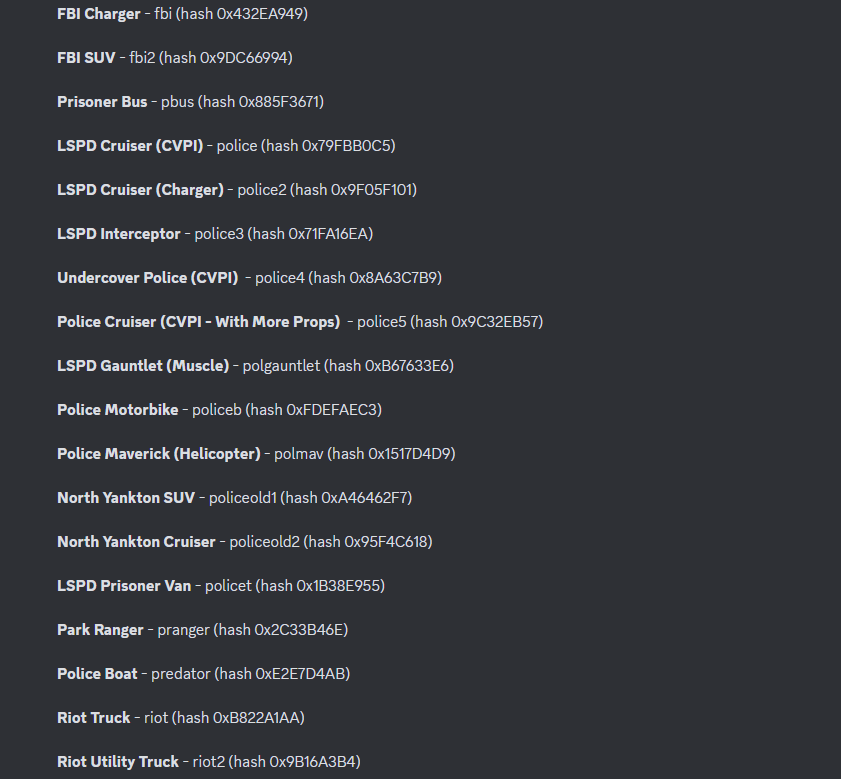Click the Prisoner Bus entry name

pyautogui.click(x=102, y=102)
